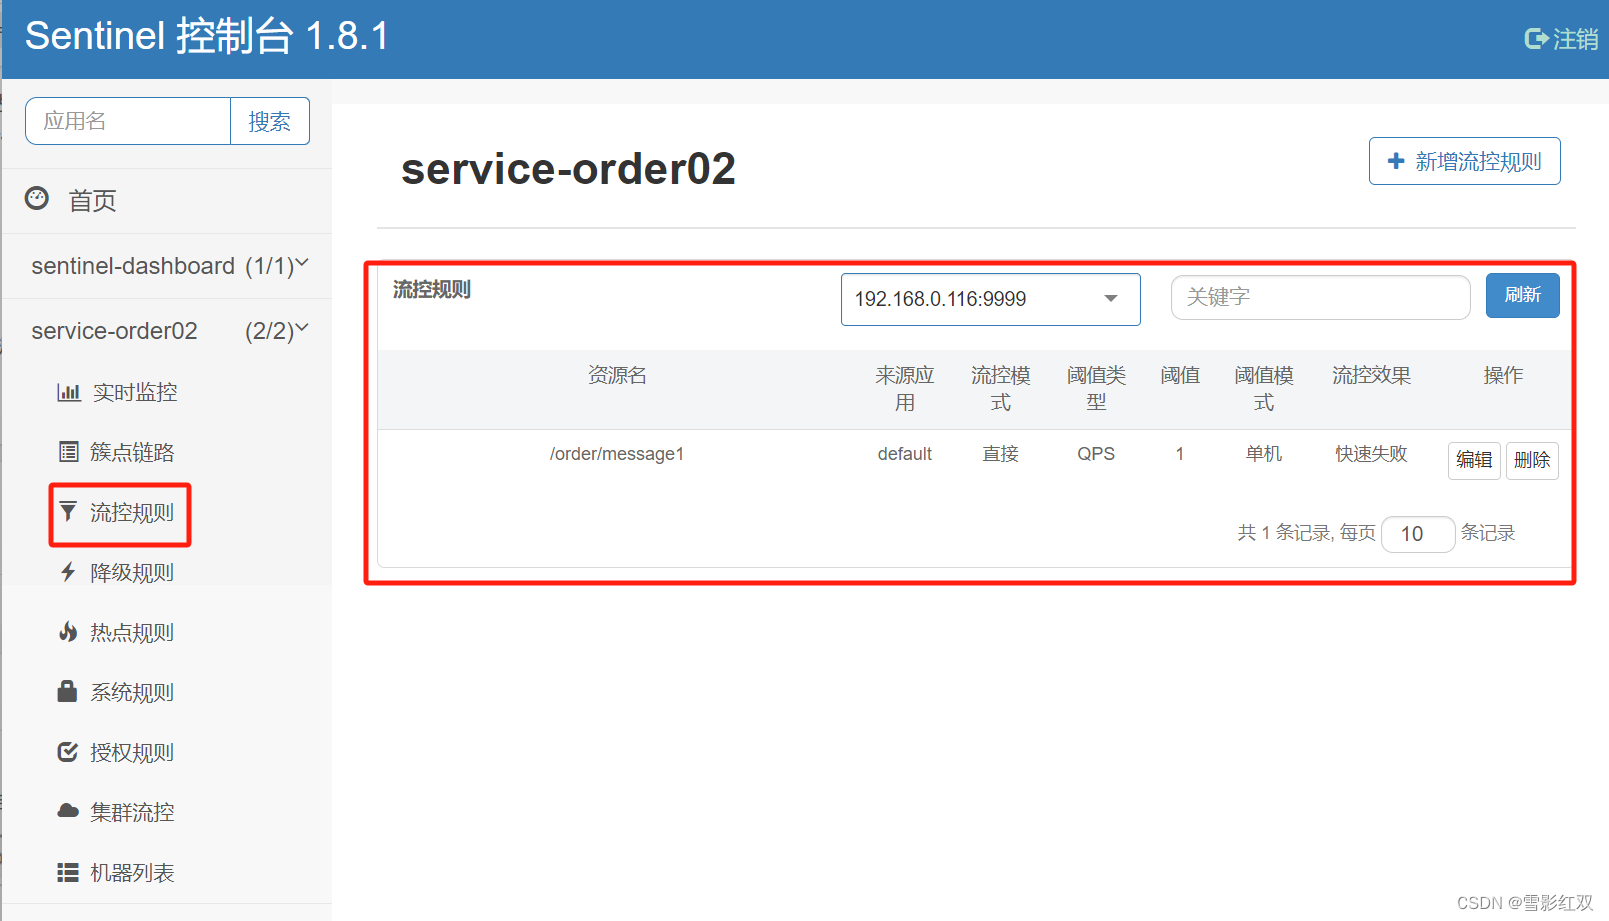Open 机器列表 page
The image size is (1609, 921).
pyautogui.click(x=132, y=872)
